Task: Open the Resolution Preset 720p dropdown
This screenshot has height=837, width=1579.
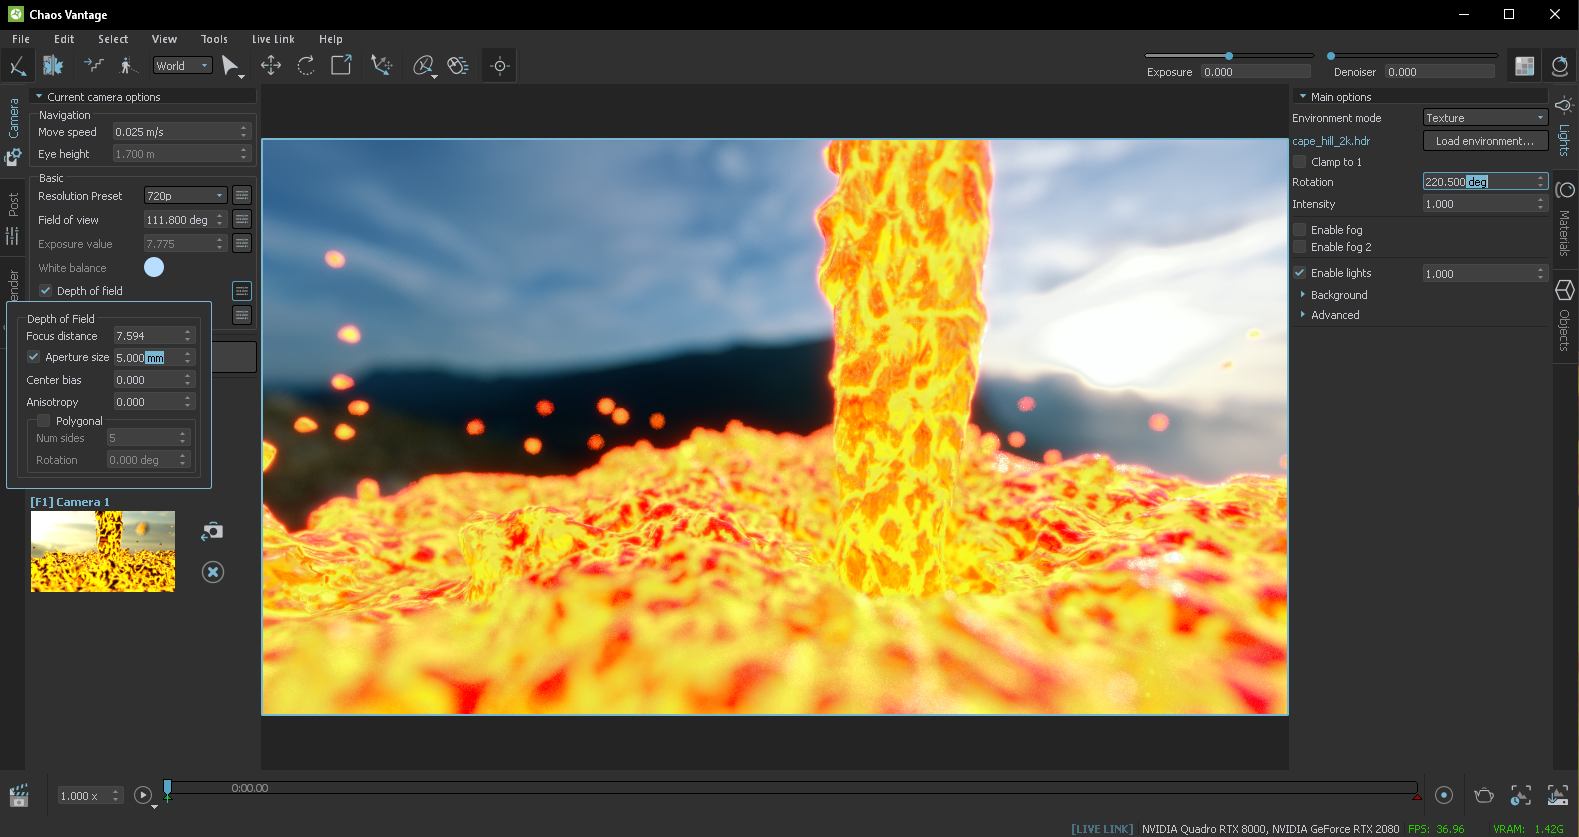Action: (185, 196)
